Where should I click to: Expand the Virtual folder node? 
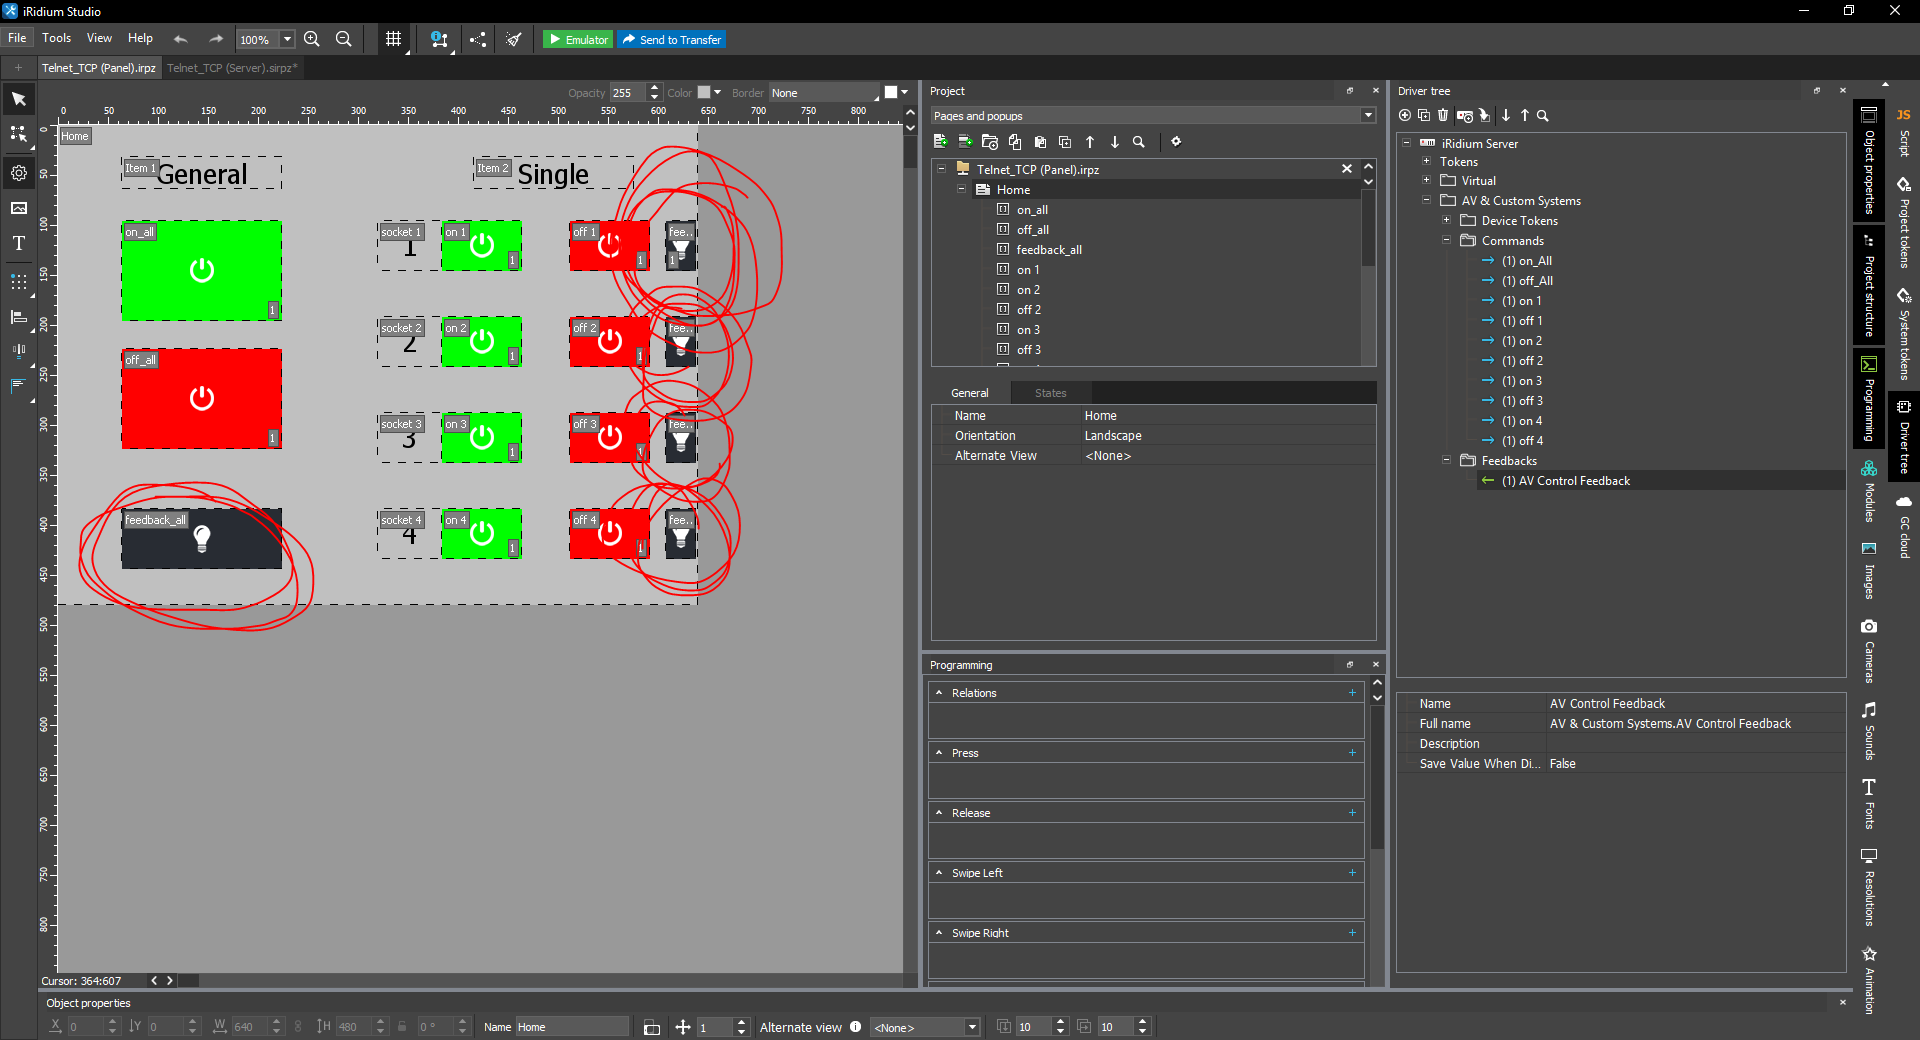click(x=1426, y=180)
